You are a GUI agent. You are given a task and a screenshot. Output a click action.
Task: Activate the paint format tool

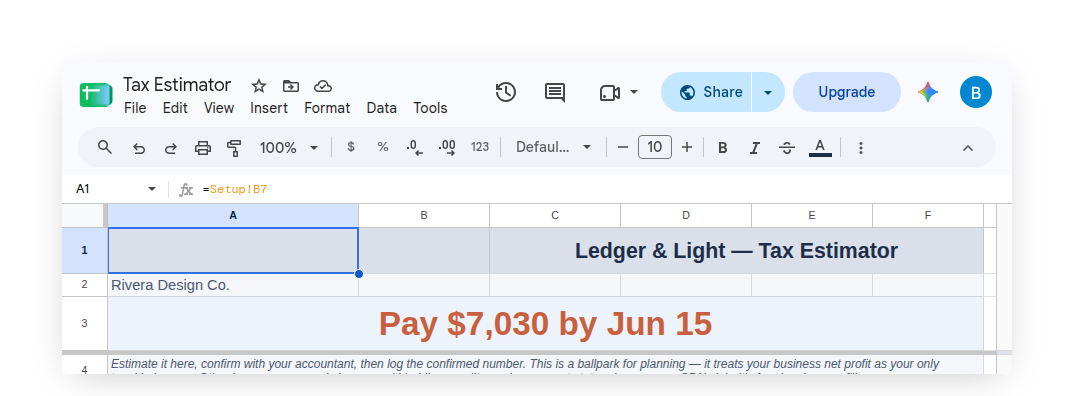click(x=234, y=148)
